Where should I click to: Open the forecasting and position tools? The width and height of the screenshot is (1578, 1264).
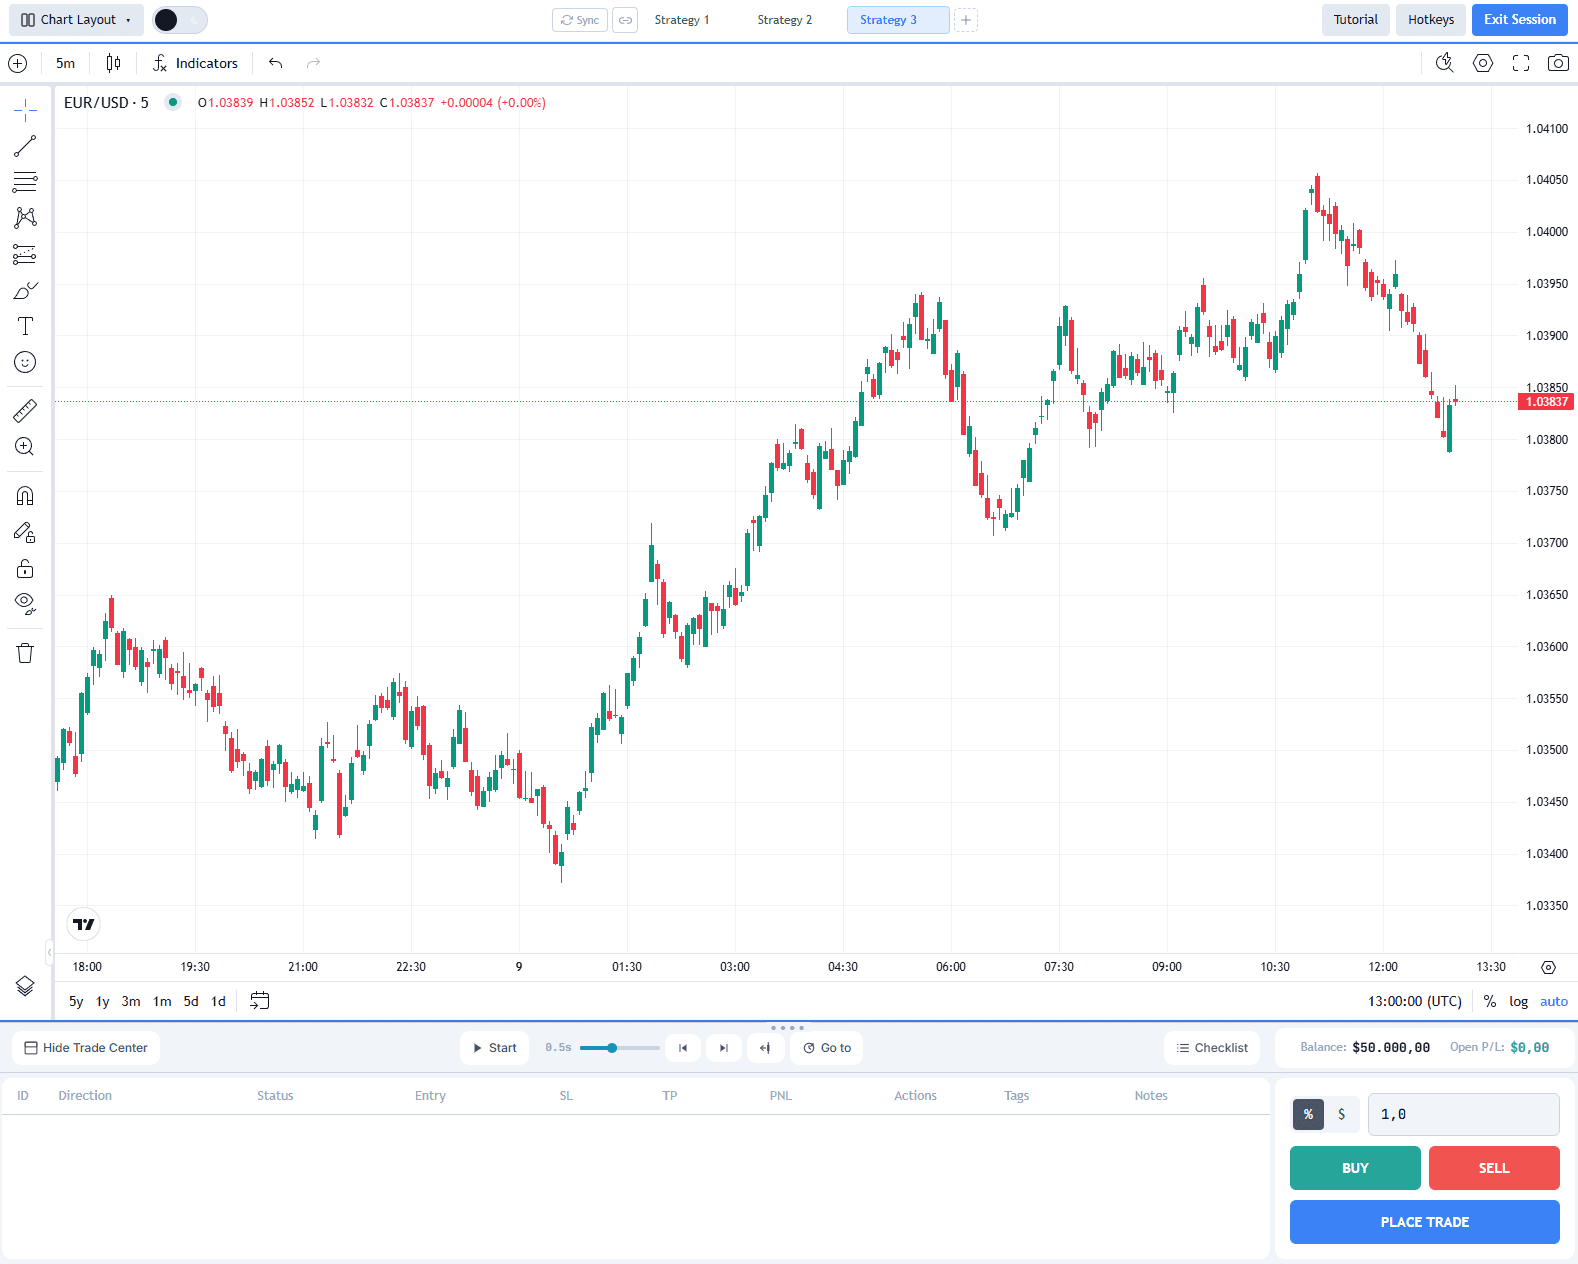[x=25, y=254]
